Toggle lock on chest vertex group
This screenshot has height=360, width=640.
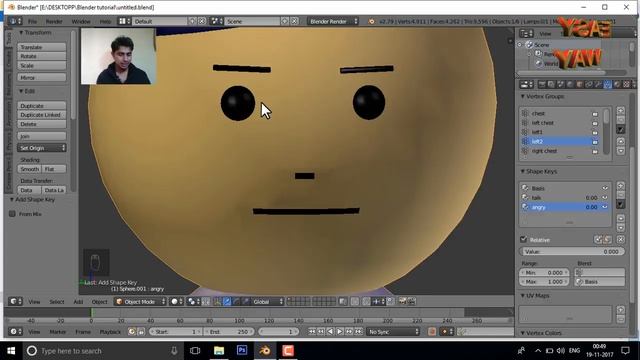pos(595,113)
